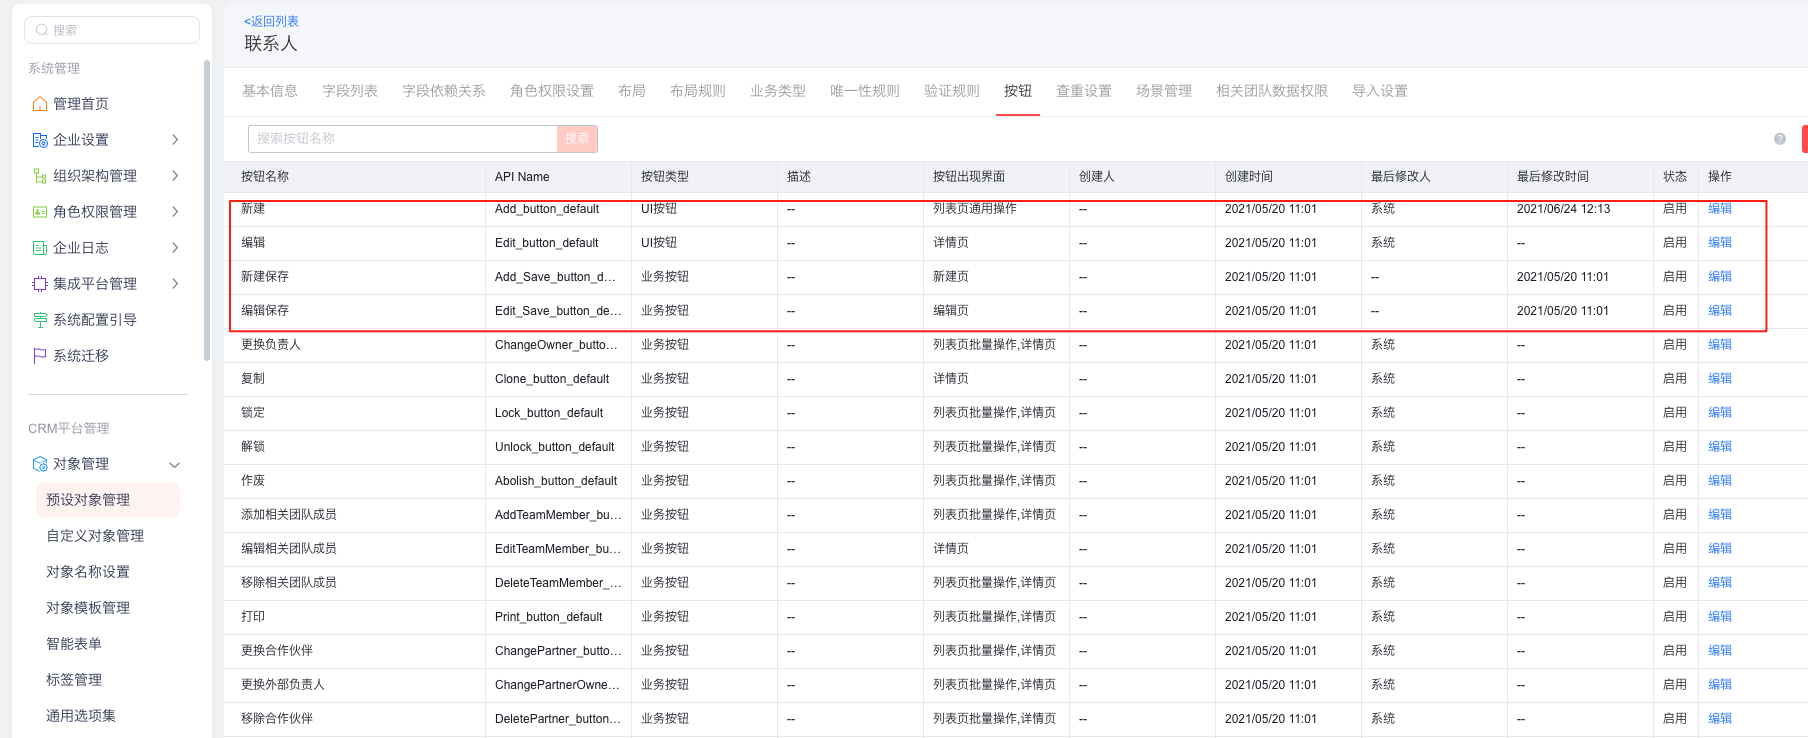Click the 企业设置 sidebar icon
Image resolution: width=1808 pixels, height=738 pixels.
point(40,140)
